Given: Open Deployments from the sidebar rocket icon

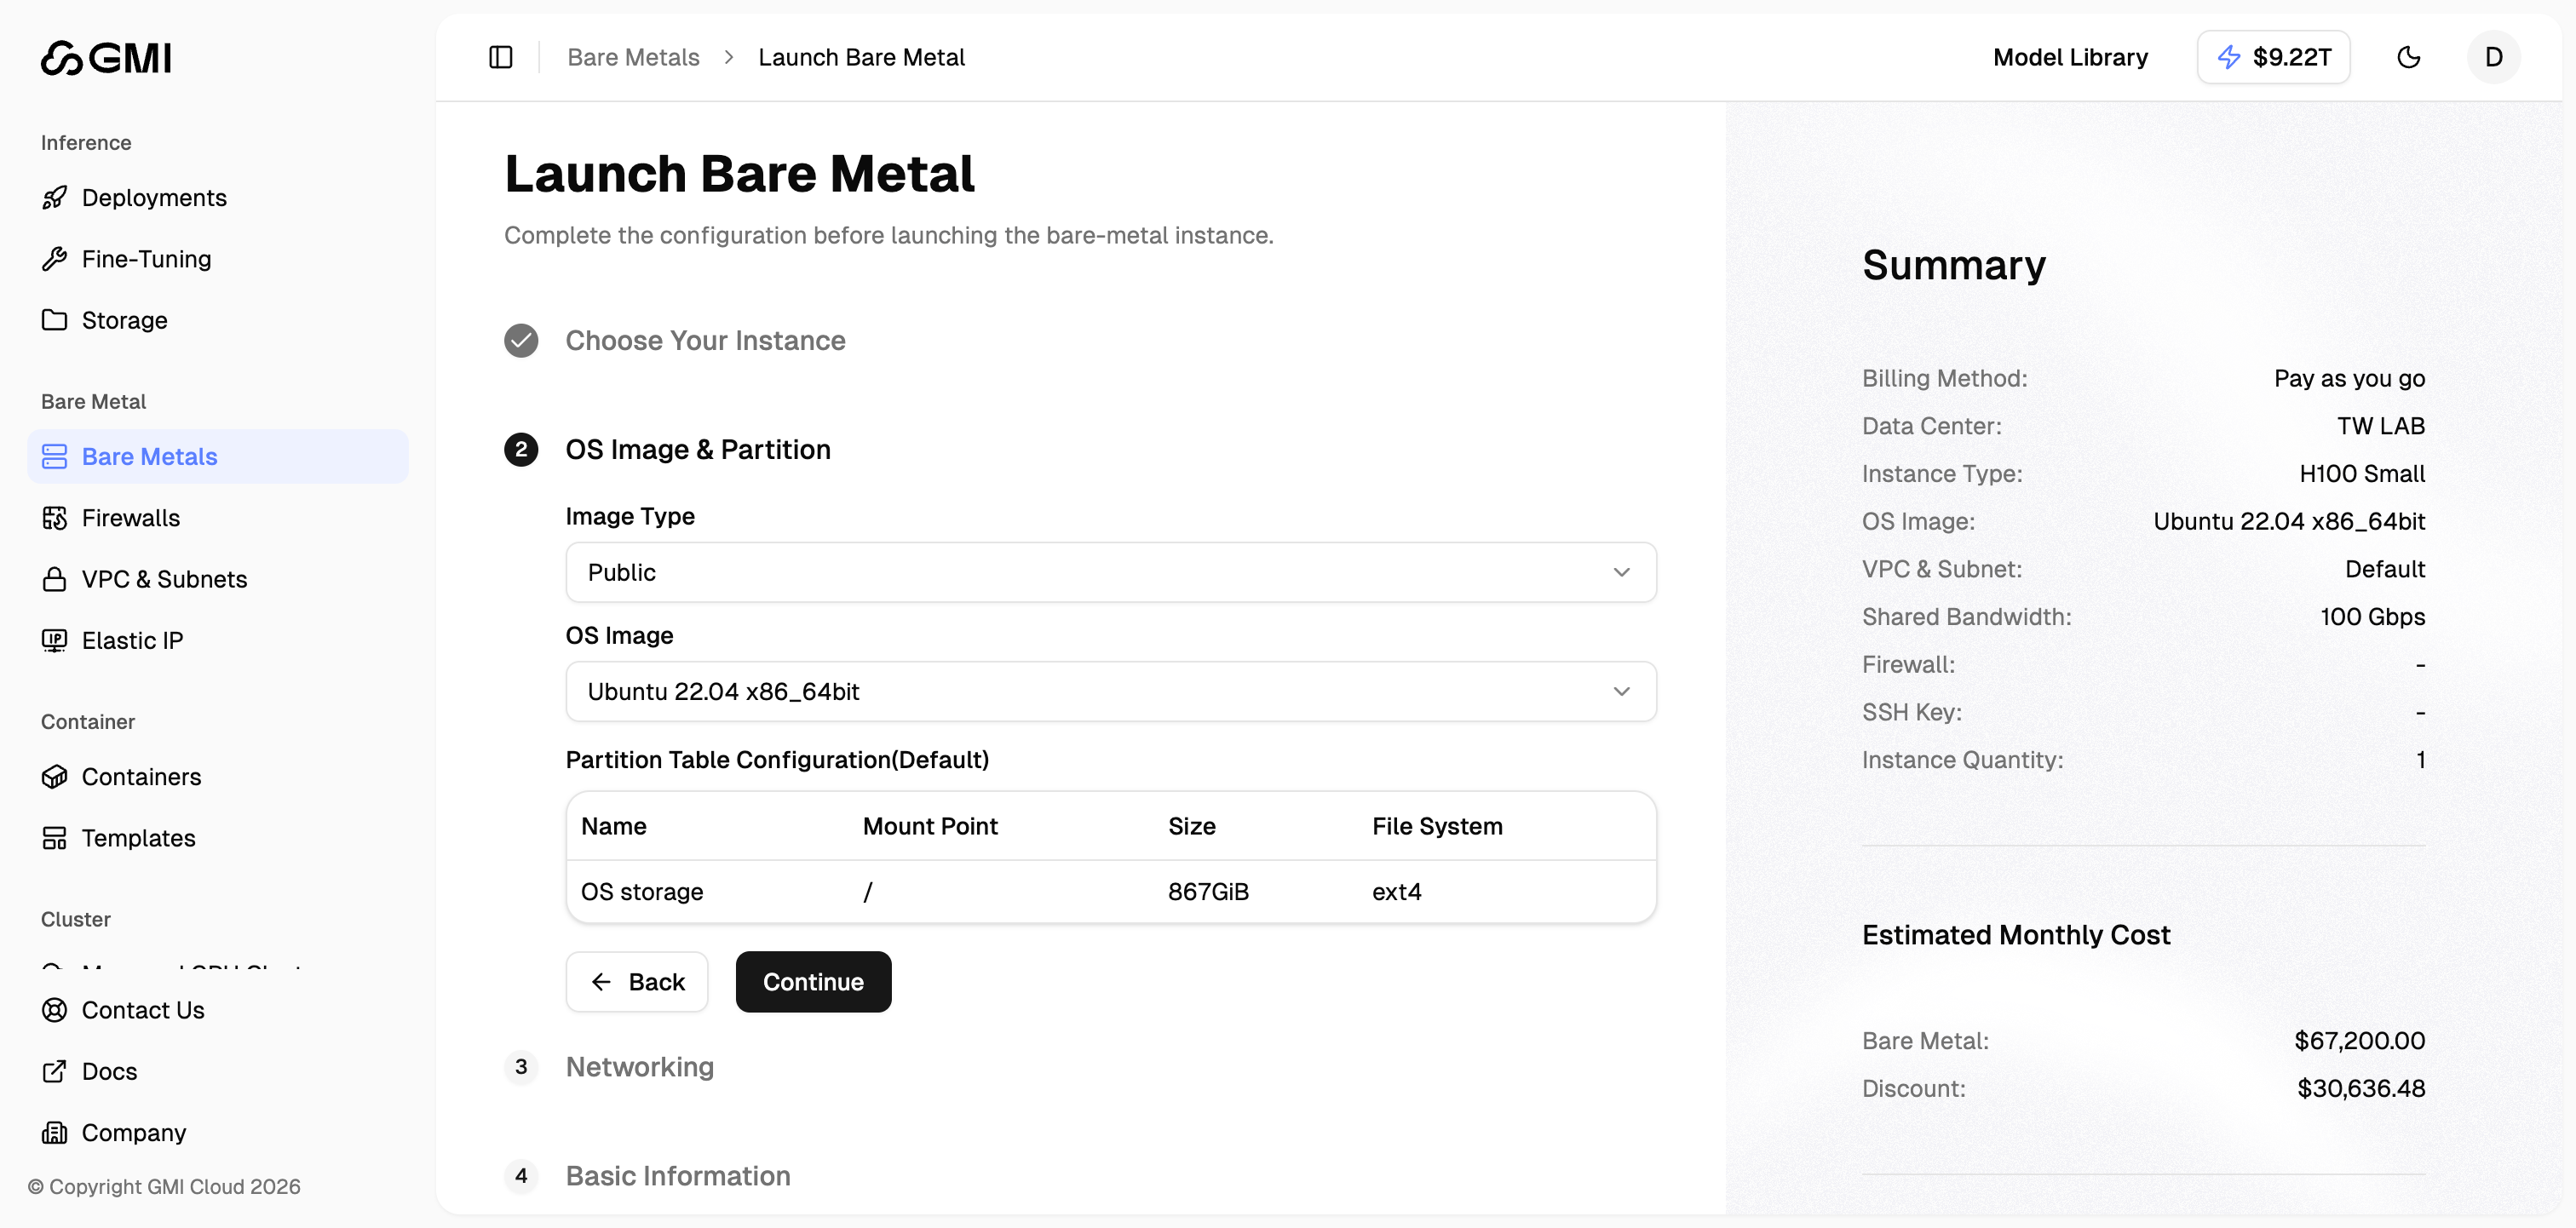Looking at the screenshot, I should [x=57, y=197].
